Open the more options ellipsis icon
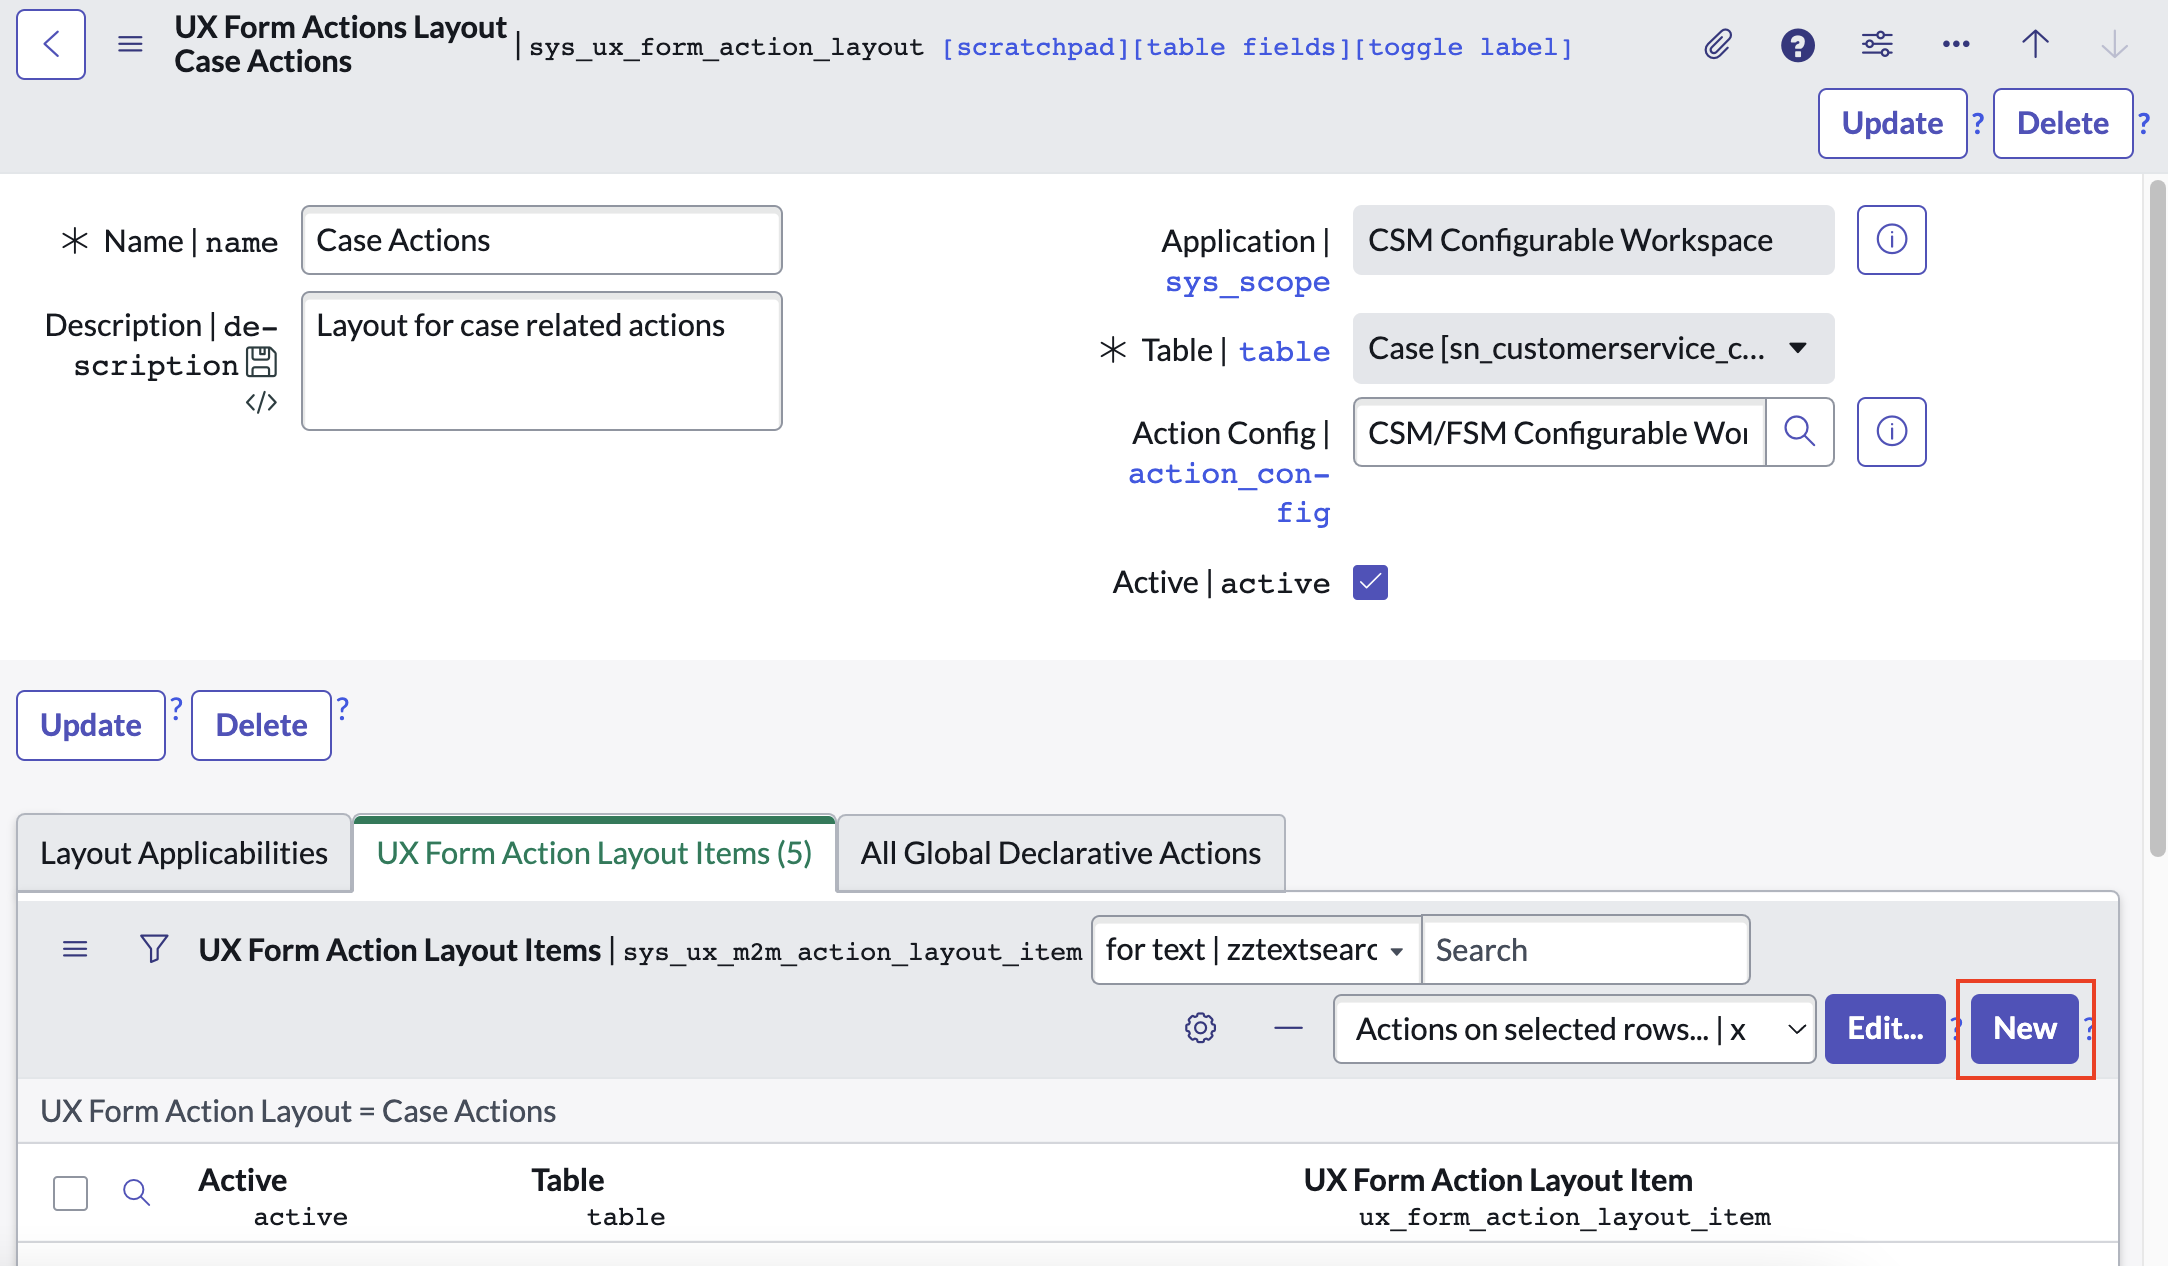Screen dimensions: 2168x1266 (1955, 44)
